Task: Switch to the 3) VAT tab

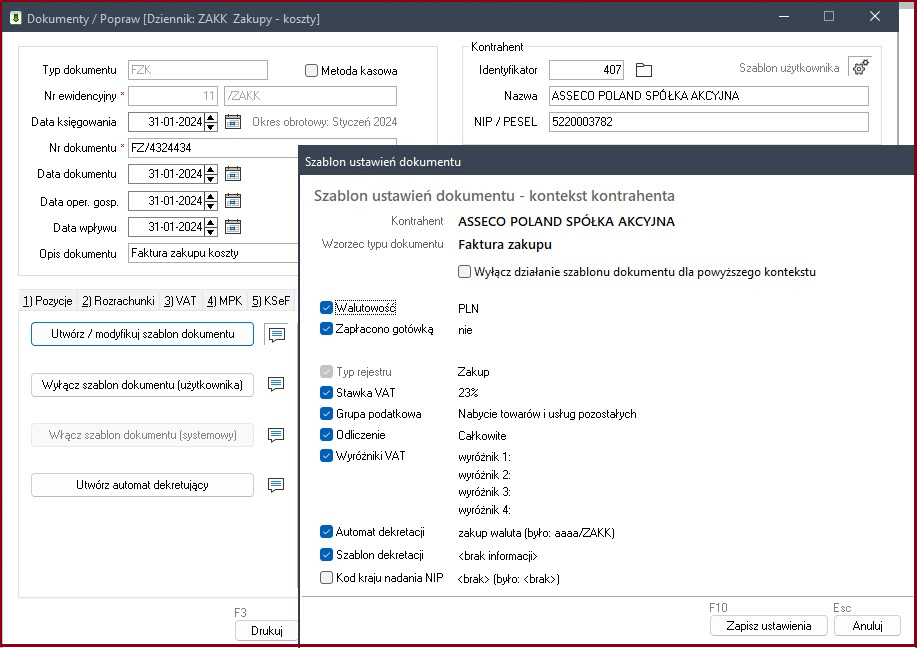Action: [x=181, y=300]
